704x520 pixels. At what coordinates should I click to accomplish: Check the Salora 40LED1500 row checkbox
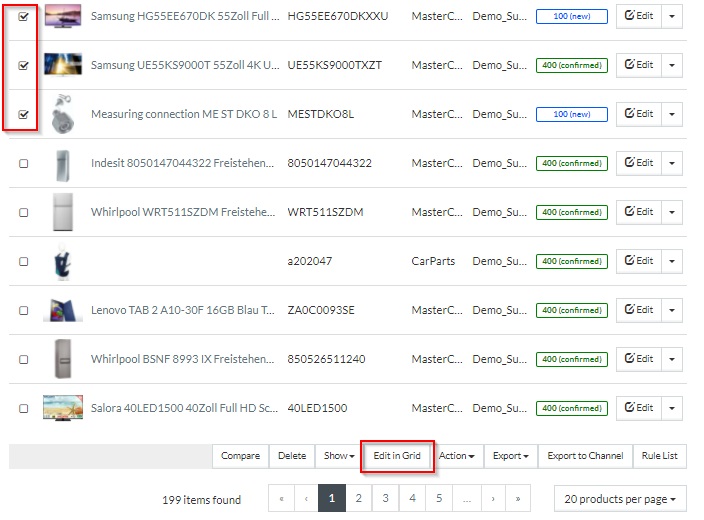click(23, 408)
